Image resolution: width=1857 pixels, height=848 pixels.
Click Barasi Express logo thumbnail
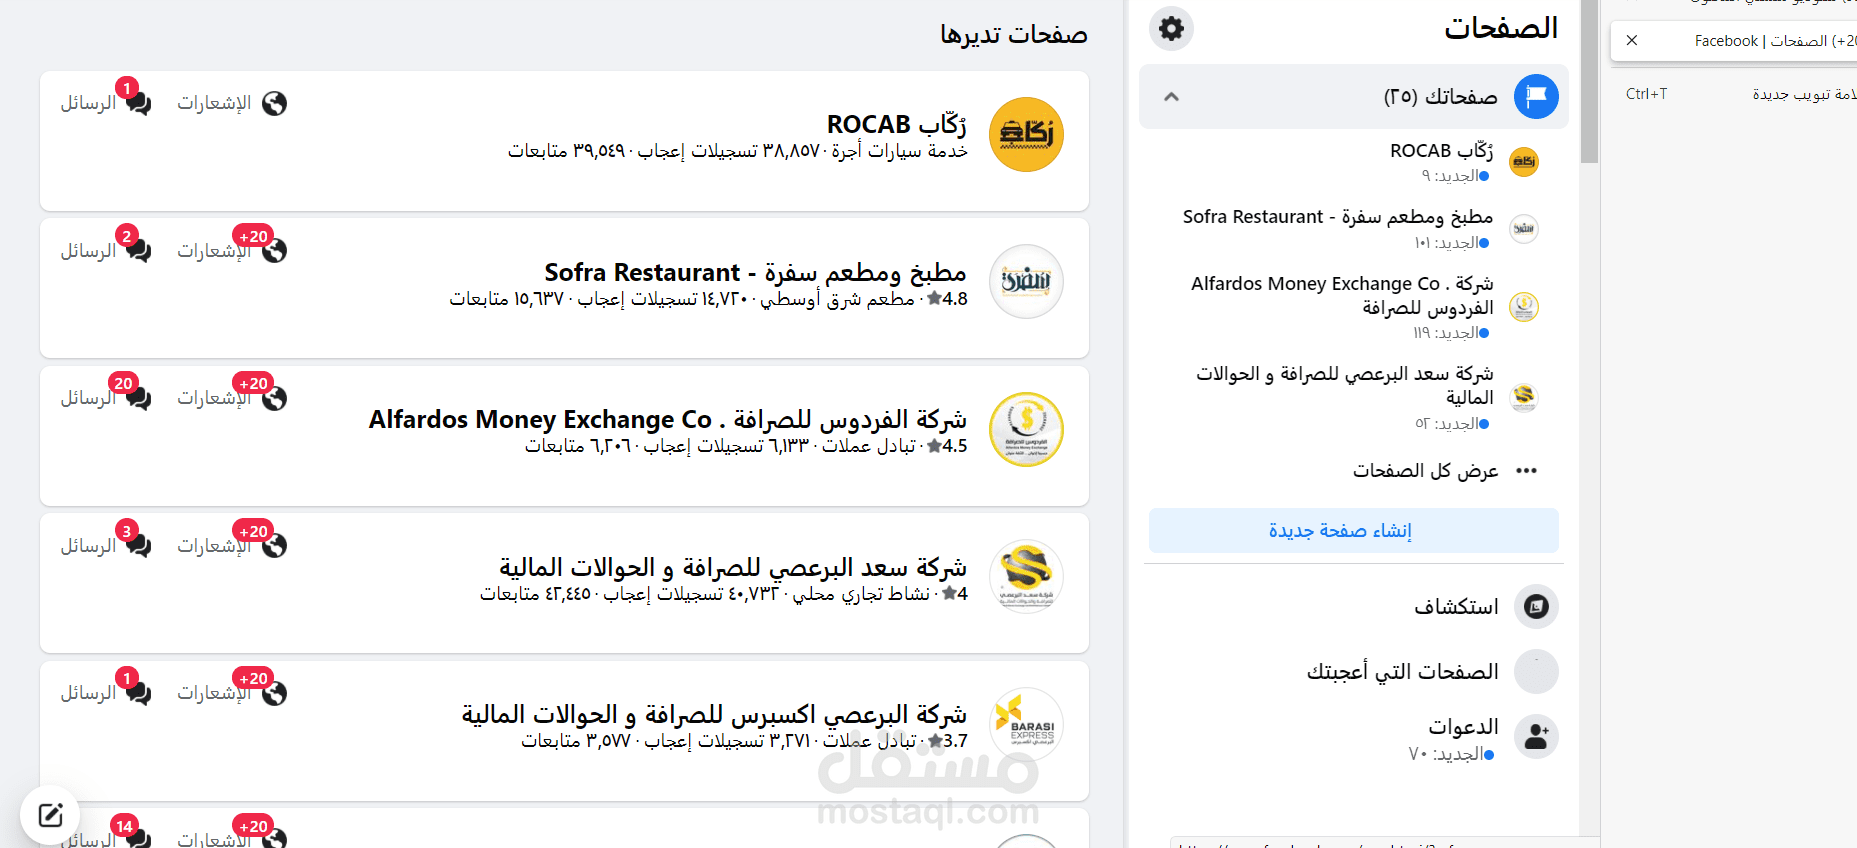click(x=1026, y=724)
